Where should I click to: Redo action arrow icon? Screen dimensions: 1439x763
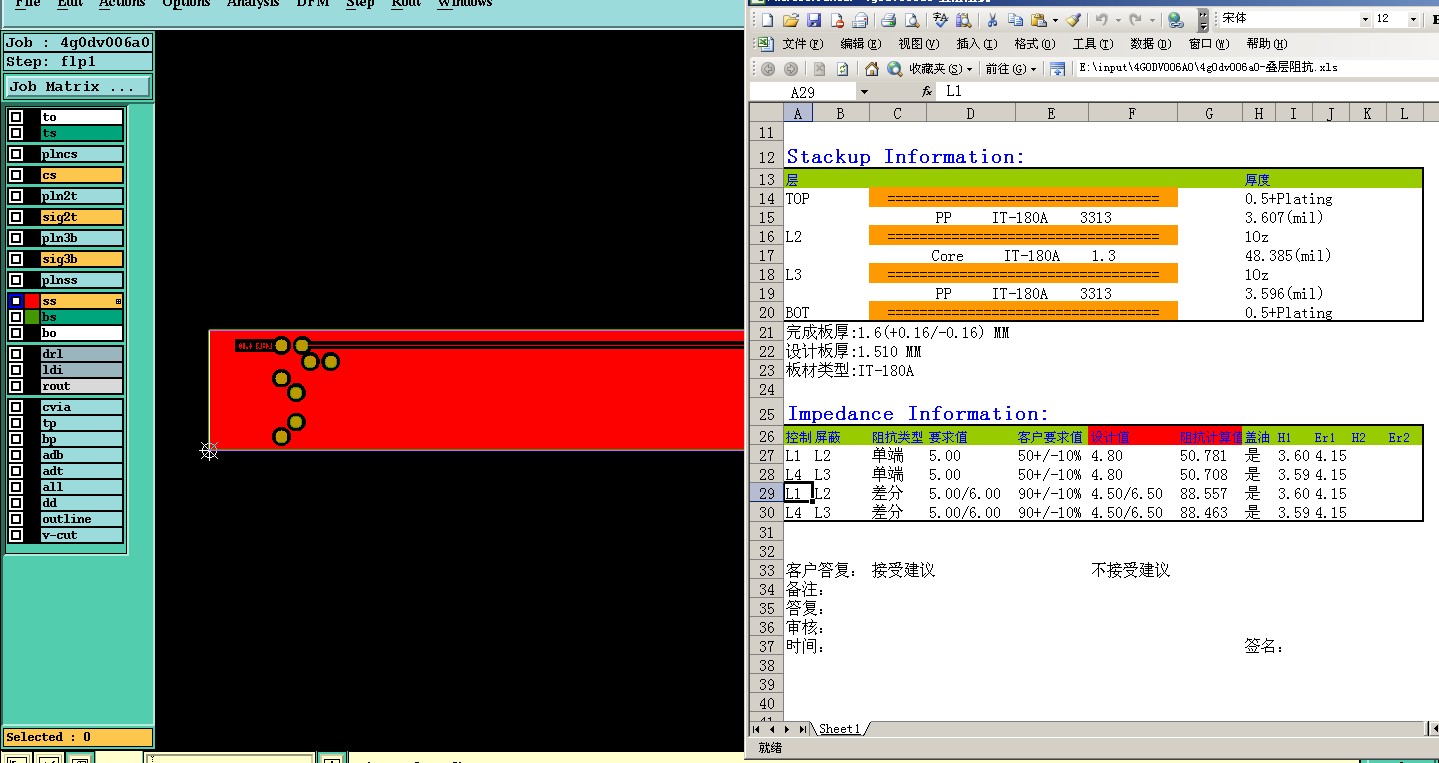pyautogui.click(x=1135, y=20)
